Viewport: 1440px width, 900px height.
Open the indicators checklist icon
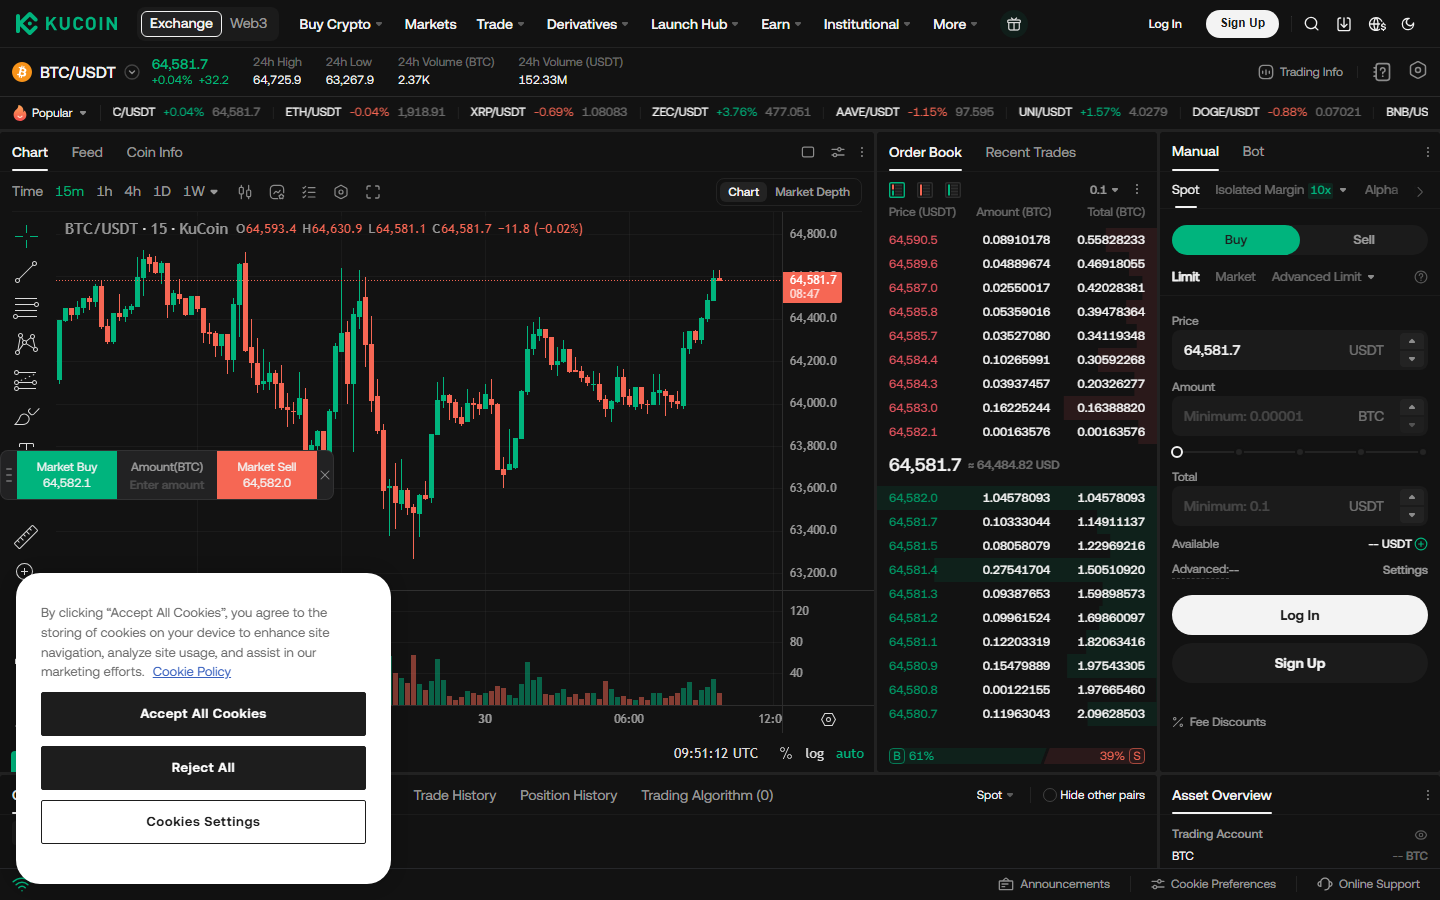pyautogui.click(x=309, y=192)
